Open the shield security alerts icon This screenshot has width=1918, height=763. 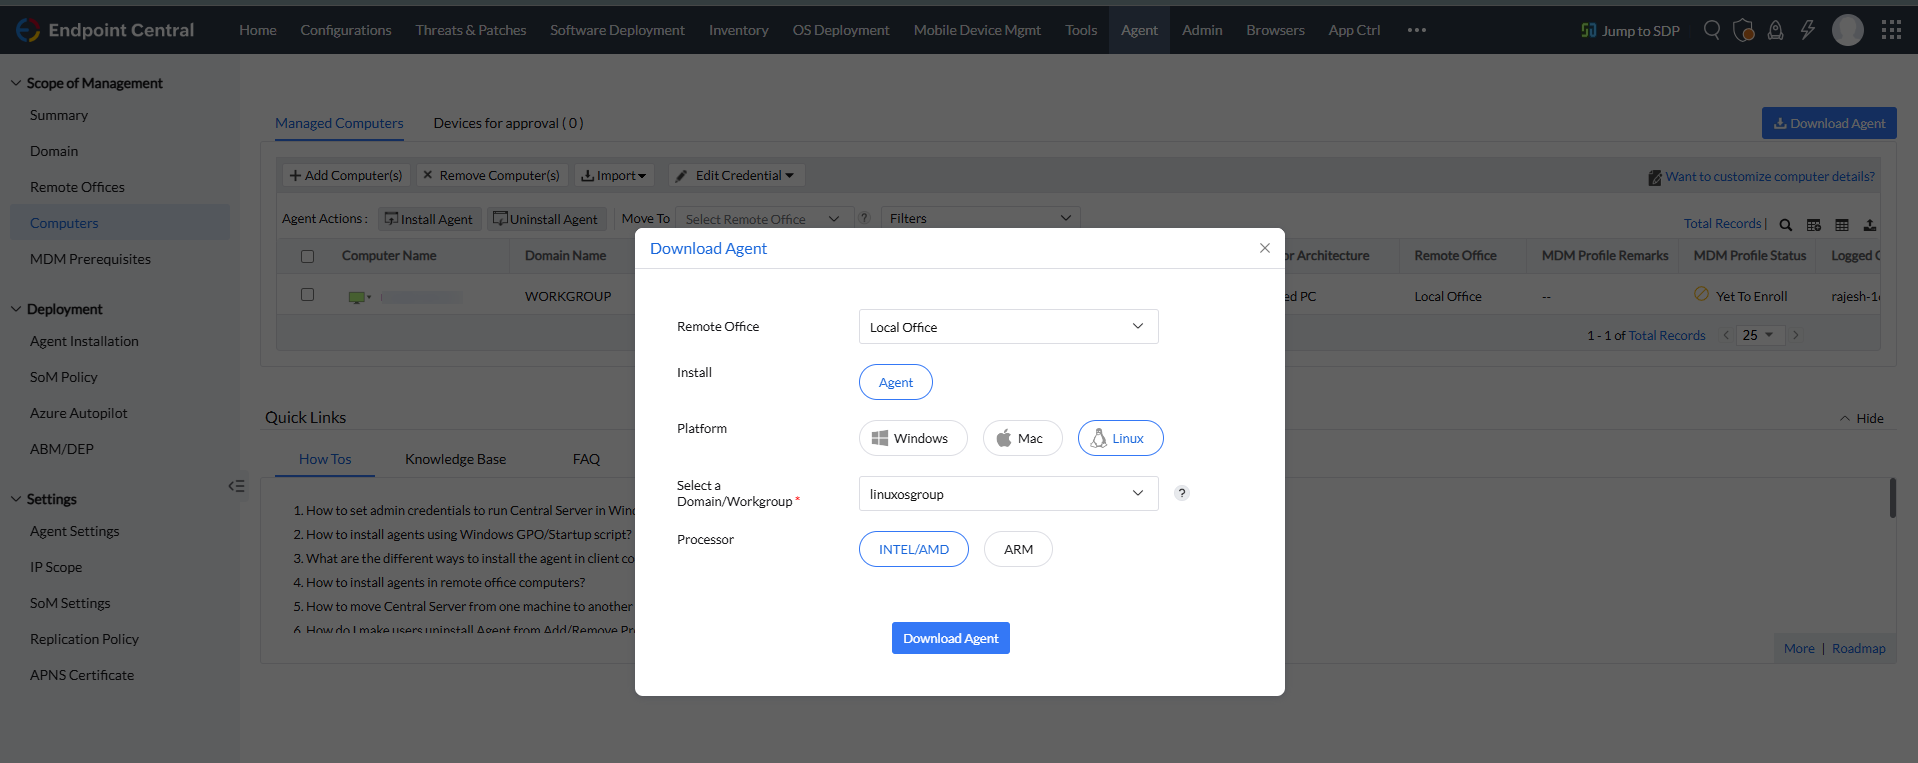point(1744,30)
